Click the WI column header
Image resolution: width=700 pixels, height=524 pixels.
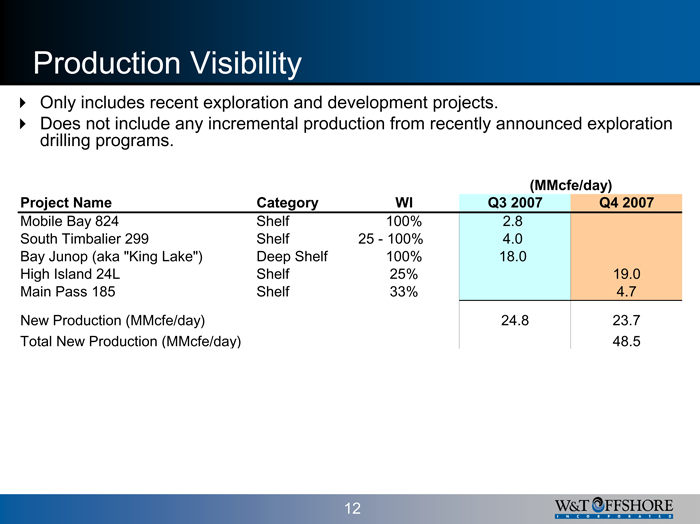pyautogui.click(x=404, y=203)
